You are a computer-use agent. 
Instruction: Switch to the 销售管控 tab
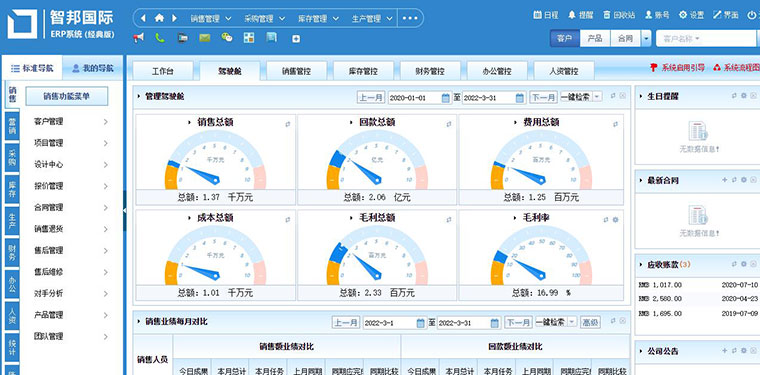[x=297, y=71]
